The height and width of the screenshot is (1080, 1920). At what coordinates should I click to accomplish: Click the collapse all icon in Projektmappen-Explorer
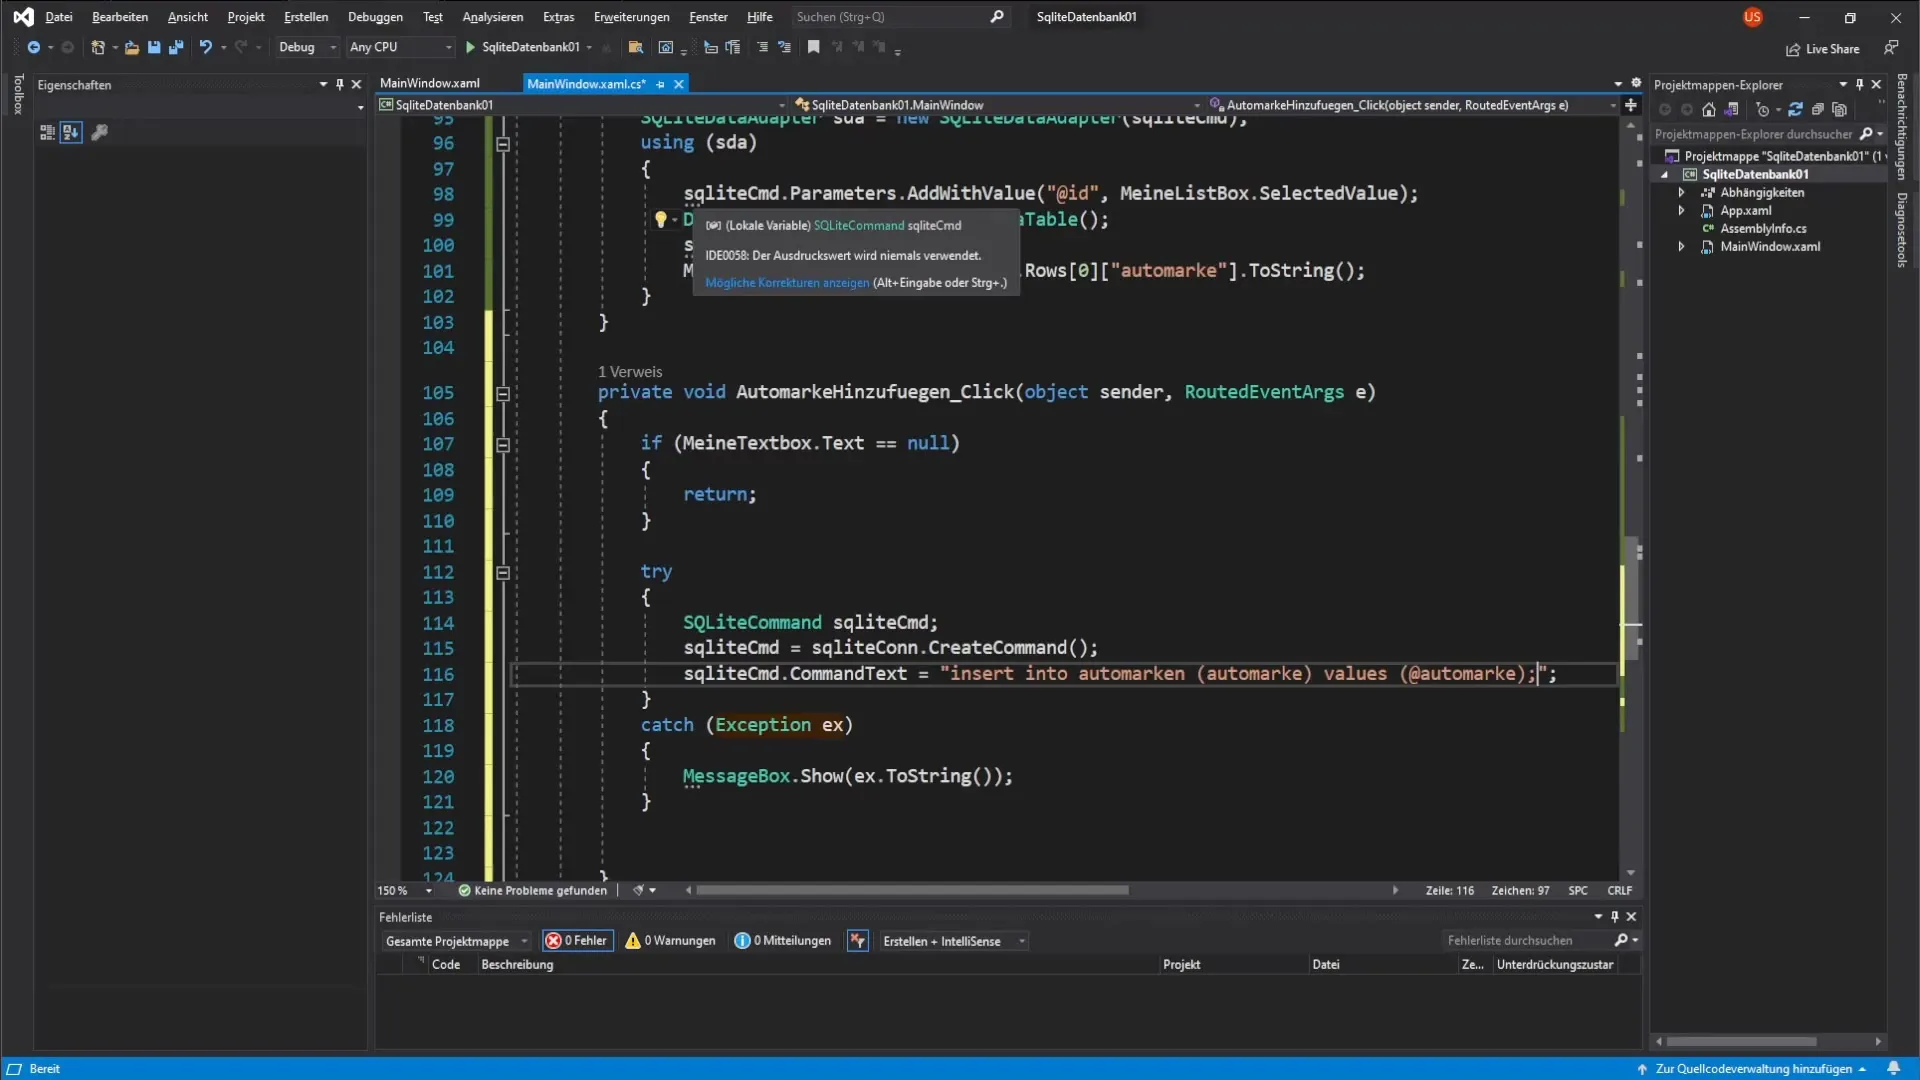pos(1818,110)
